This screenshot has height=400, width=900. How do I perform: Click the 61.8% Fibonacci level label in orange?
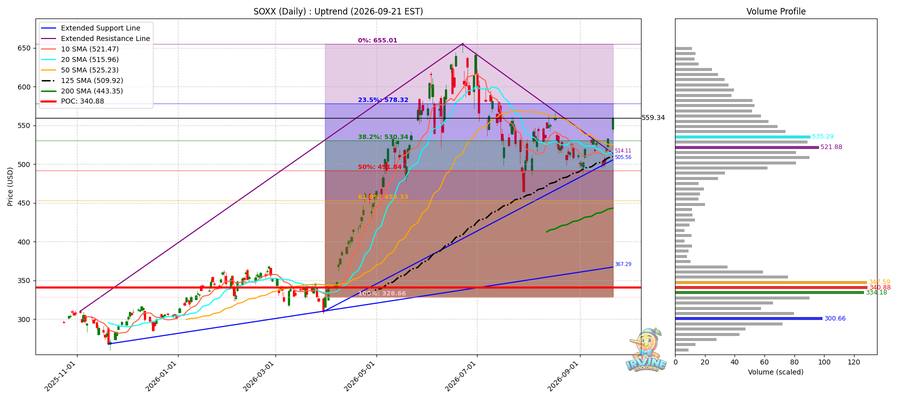click(x=383, y=197)
